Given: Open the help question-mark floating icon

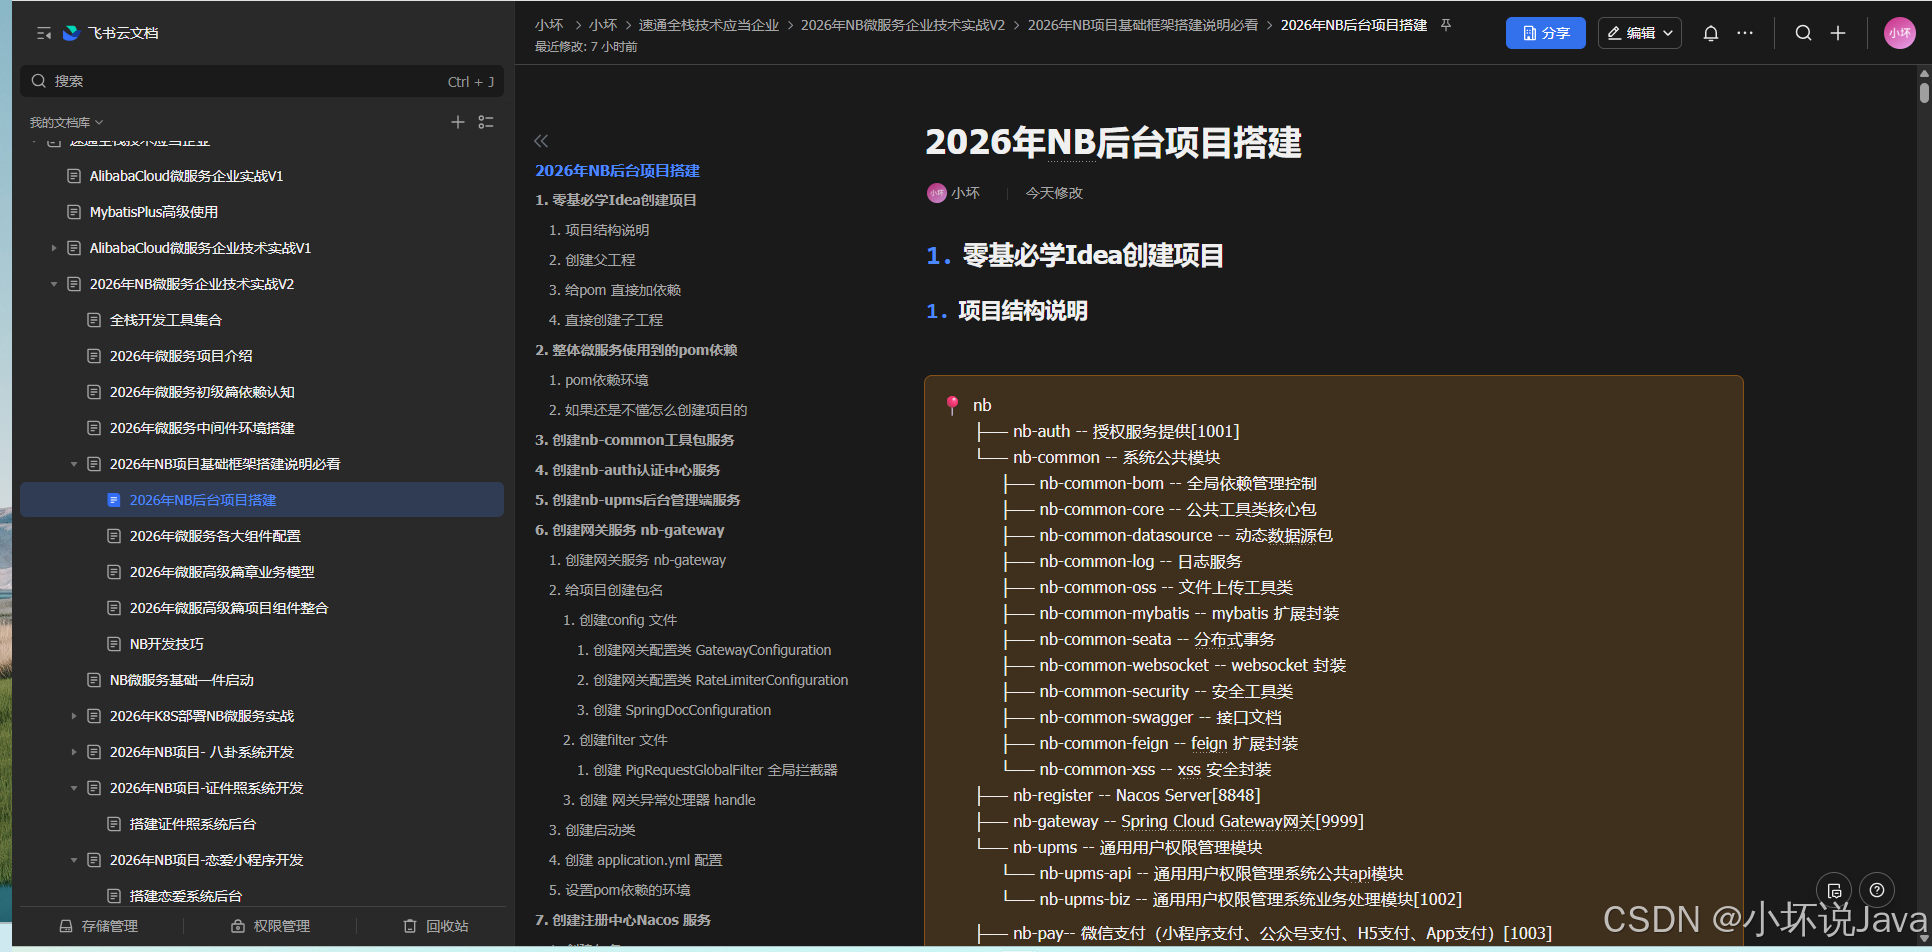Looking at the screenshot, I should (1876, 889).
